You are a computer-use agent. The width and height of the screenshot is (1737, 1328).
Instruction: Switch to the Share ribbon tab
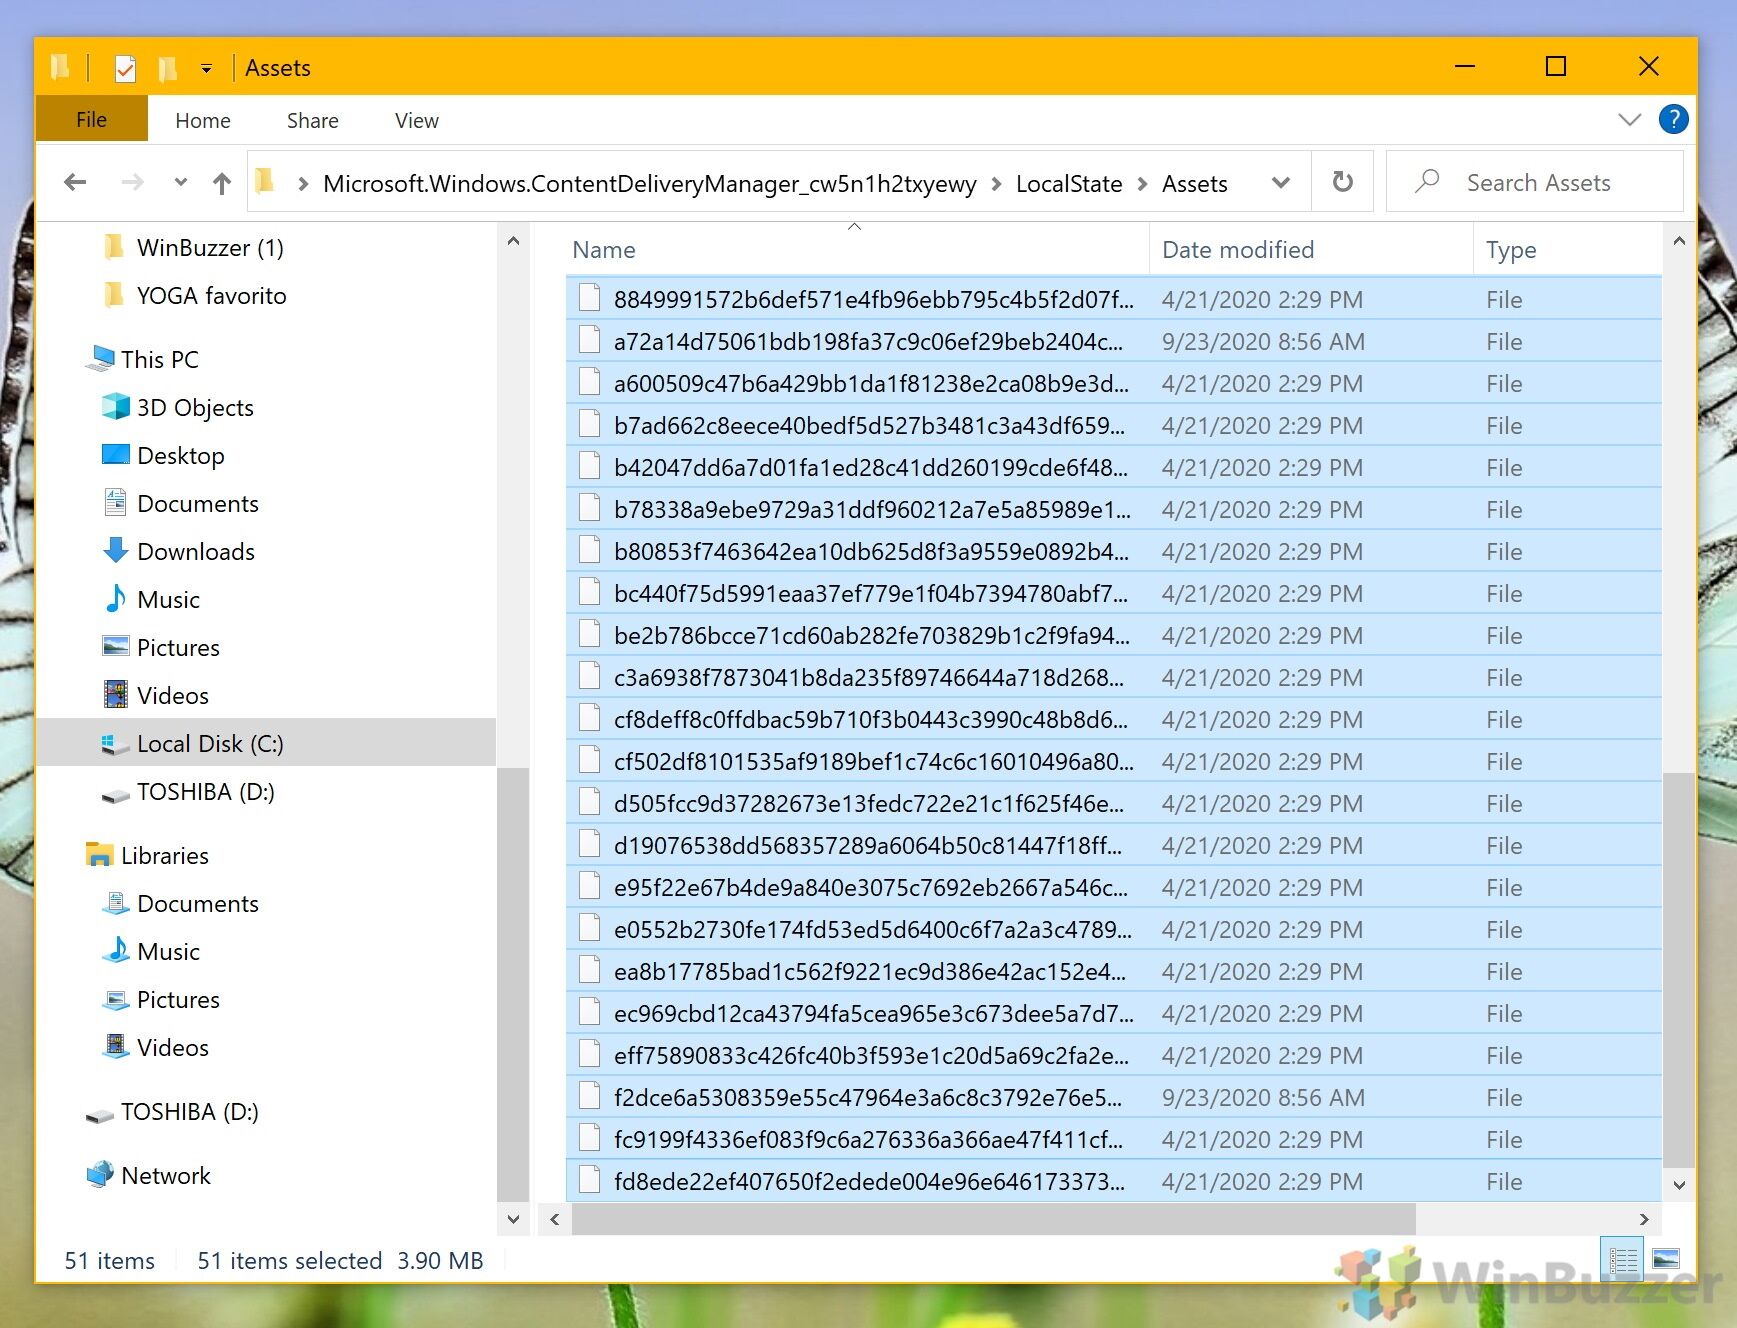point(313,120)
